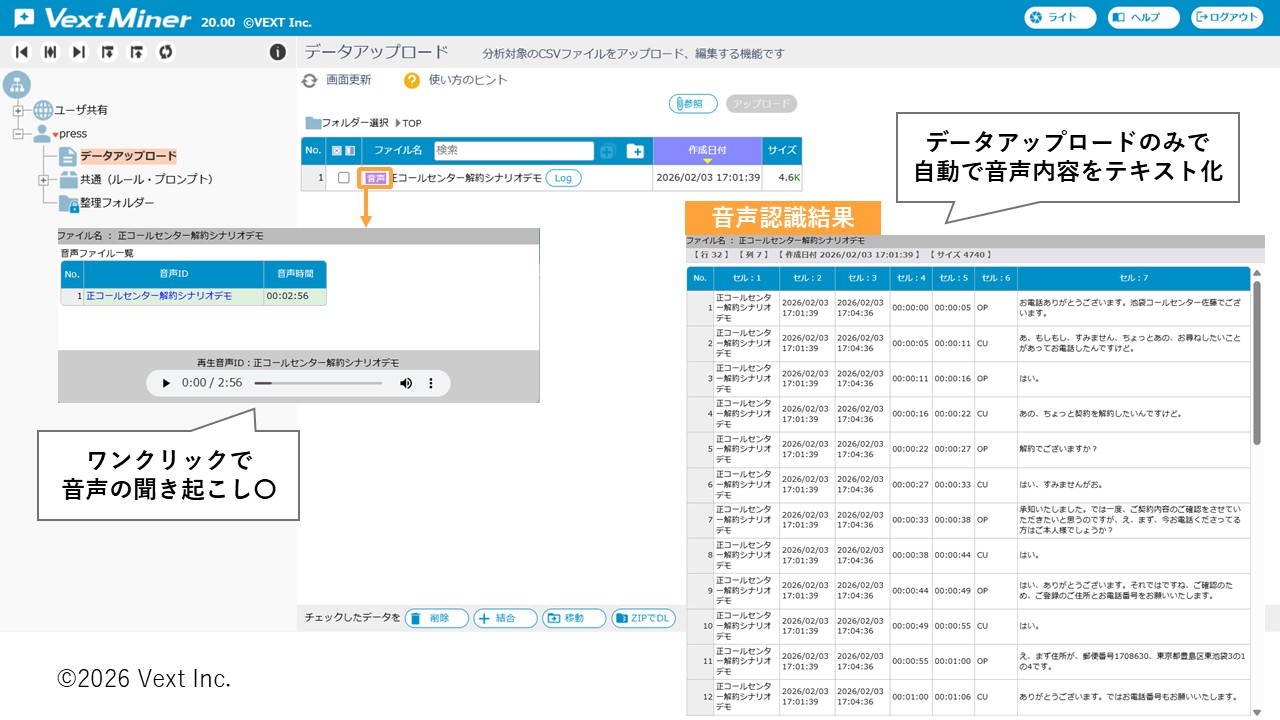The image size is (1280, 720).
Task: Click the new folder icon in the table header
Action: 635,151
